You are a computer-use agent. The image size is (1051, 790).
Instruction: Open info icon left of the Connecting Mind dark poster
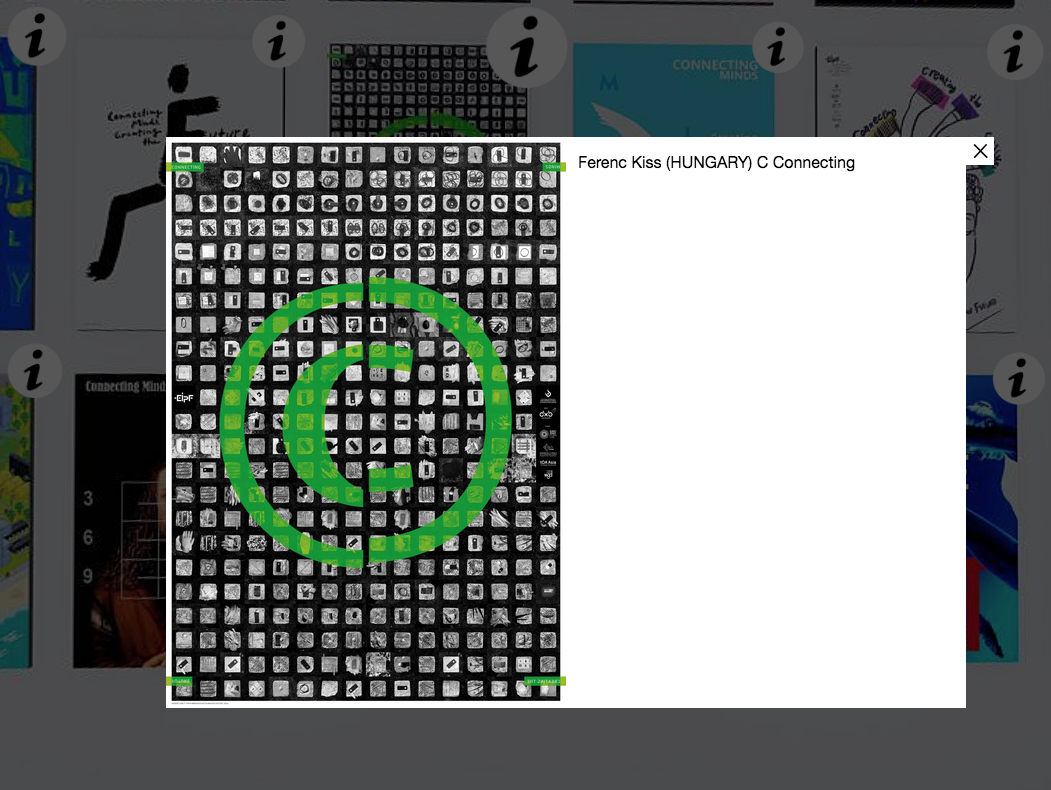[x=34, y=371]
